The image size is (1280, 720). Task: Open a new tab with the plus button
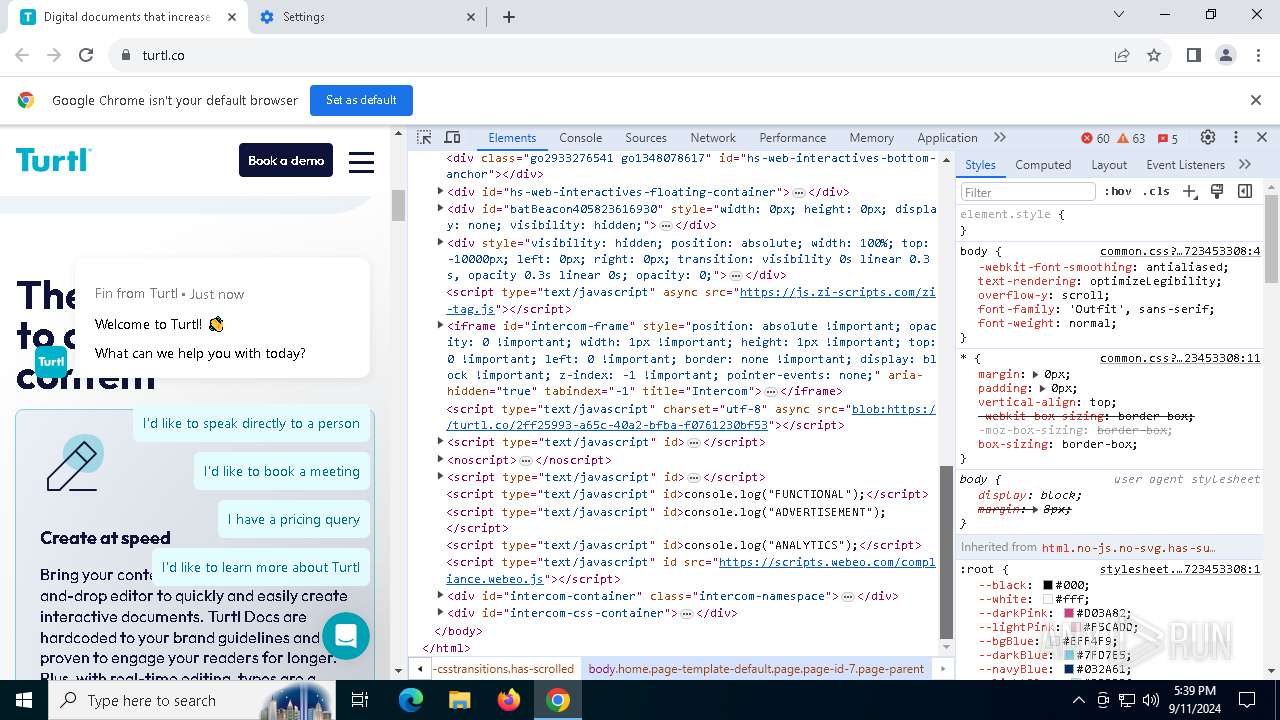(x=509, y=17)
